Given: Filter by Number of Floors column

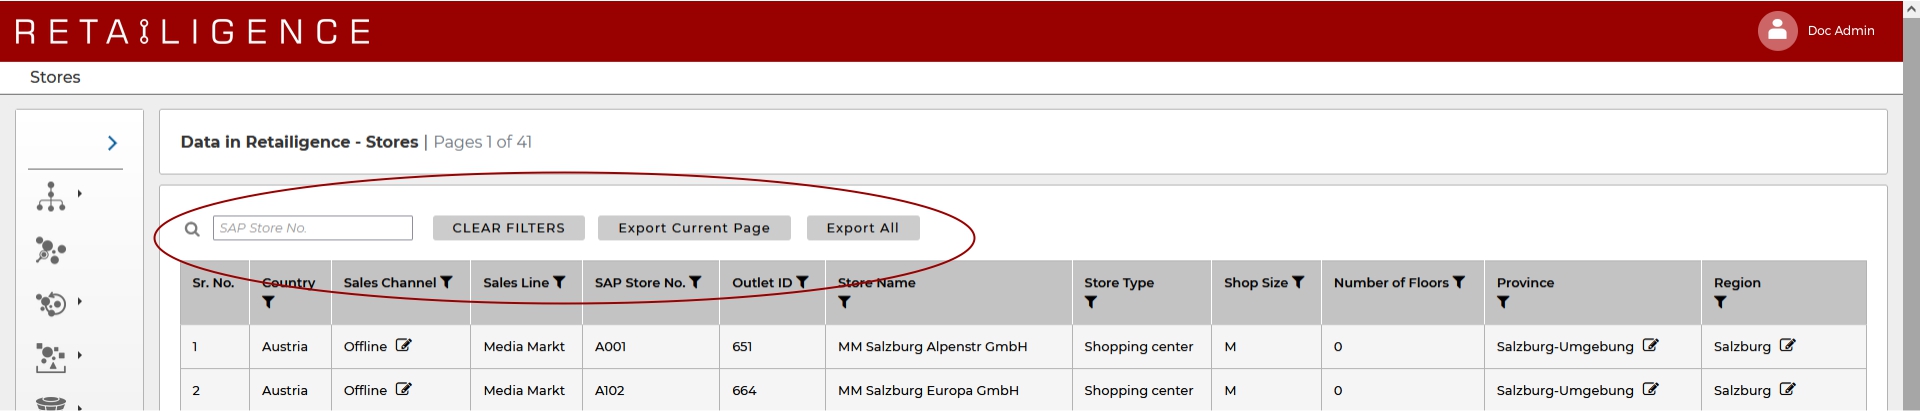Looking at the screenshot, I should 1459,283.
